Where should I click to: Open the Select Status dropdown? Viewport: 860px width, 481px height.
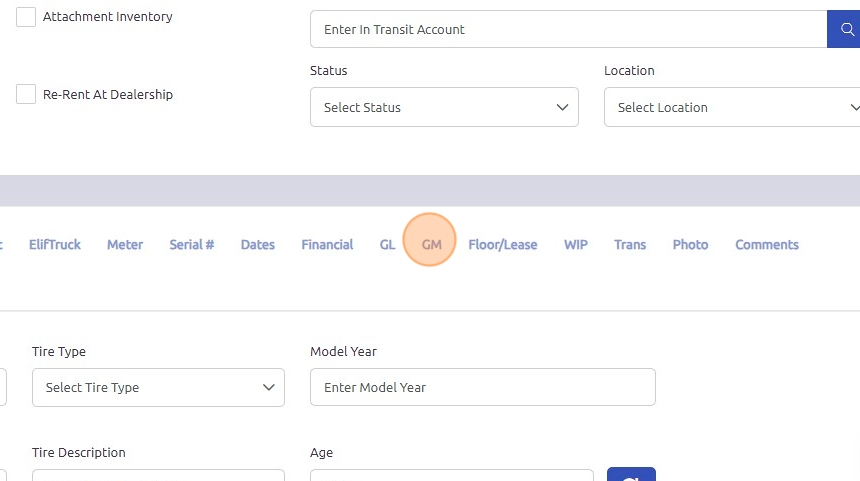[x=444, y=107]
